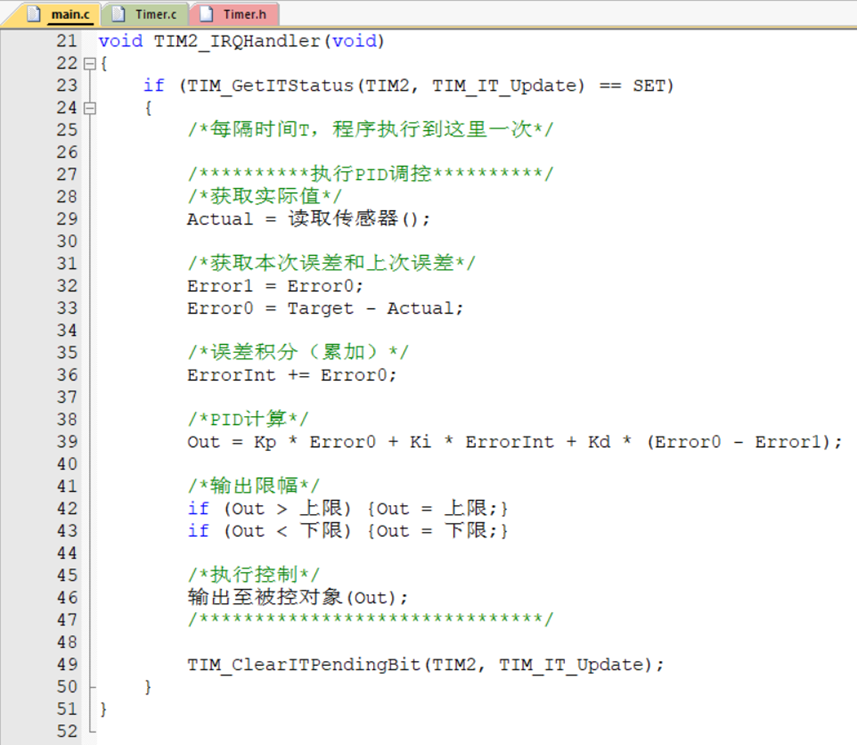Click the Out variable on line 42
The width and height of the screenshot is (857, 745).
[246, 508]
